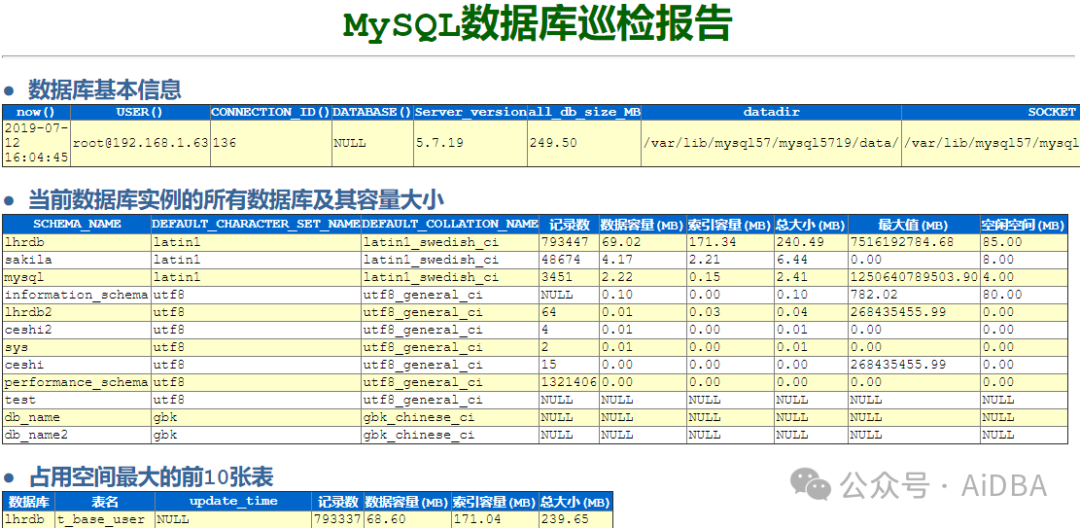Screen dimensions: 1080x528
Task: Select index size value 171.34
Action: pos(730,242)
